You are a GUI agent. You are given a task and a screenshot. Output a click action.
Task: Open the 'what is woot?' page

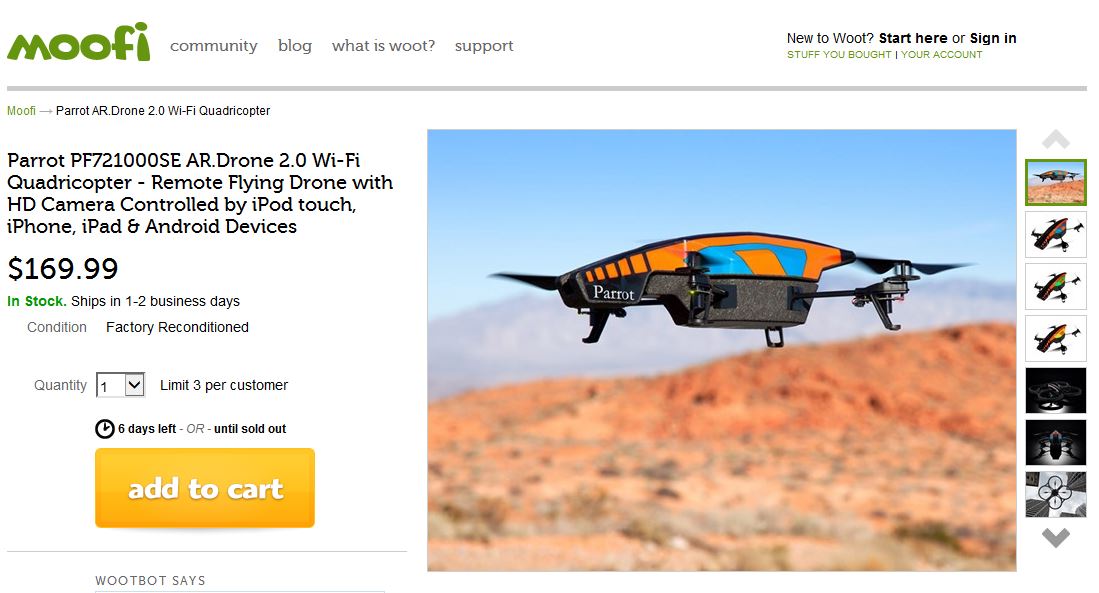(x=383, y=46)
